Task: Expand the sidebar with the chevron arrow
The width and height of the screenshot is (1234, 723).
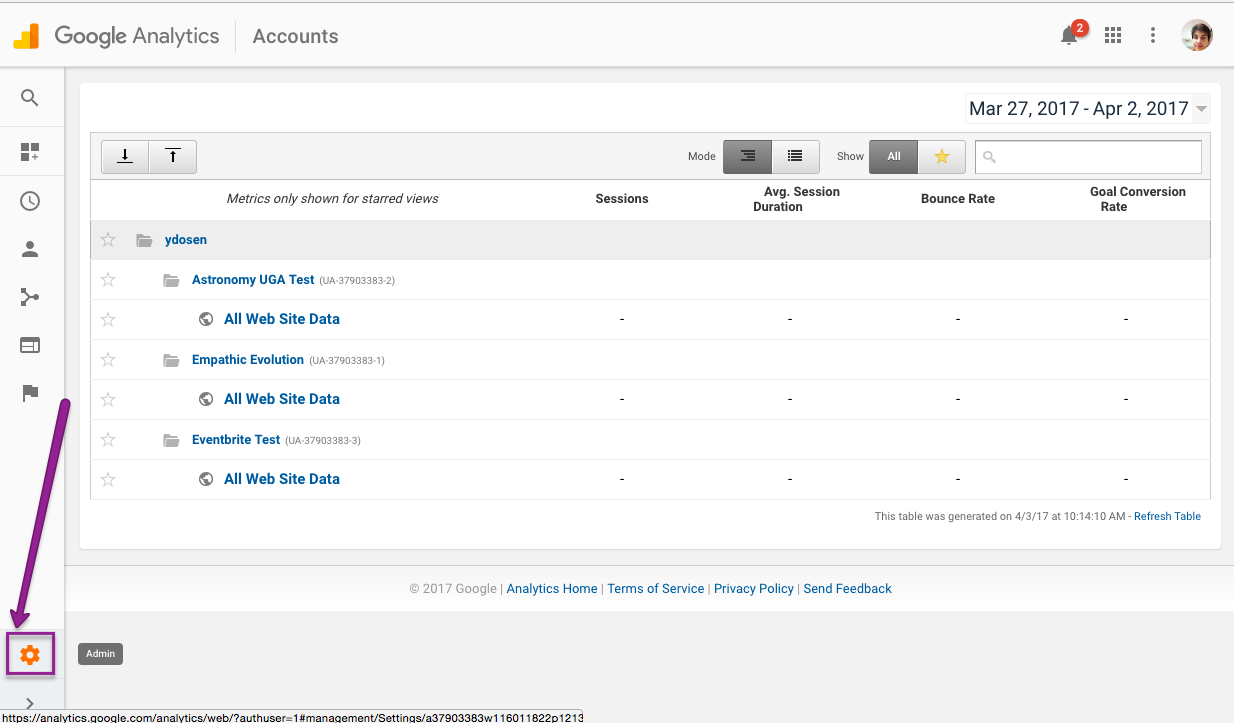Action: point(30,703)
